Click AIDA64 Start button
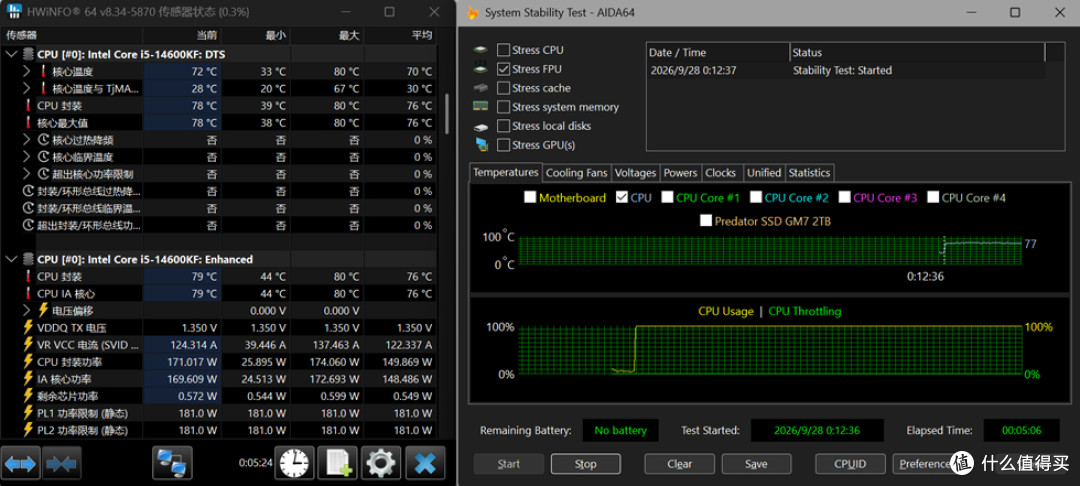Viewport: 1080px width, 486px height. click(x=508, y=464)
